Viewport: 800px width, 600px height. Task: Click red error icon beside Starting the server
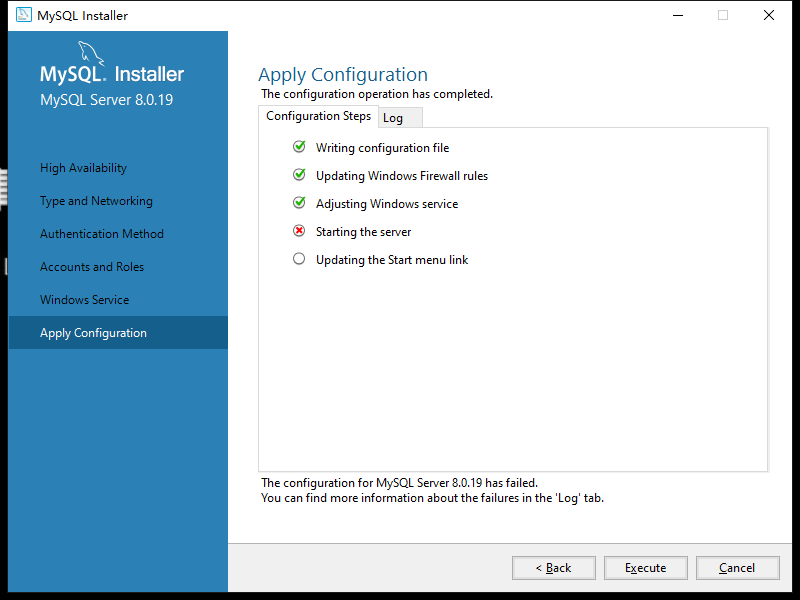pyautogui.click(x=299, y=231)
